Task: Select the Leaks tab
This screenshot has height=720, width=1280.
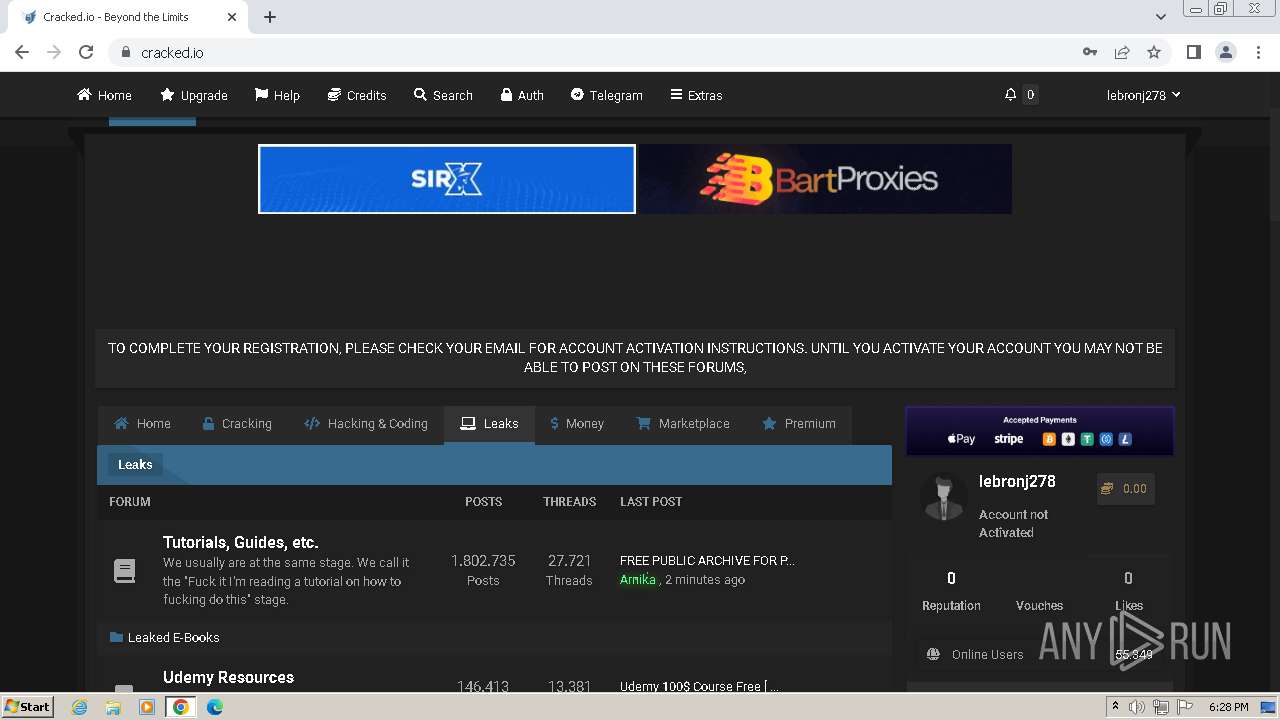Action: (x=489, y=424)
